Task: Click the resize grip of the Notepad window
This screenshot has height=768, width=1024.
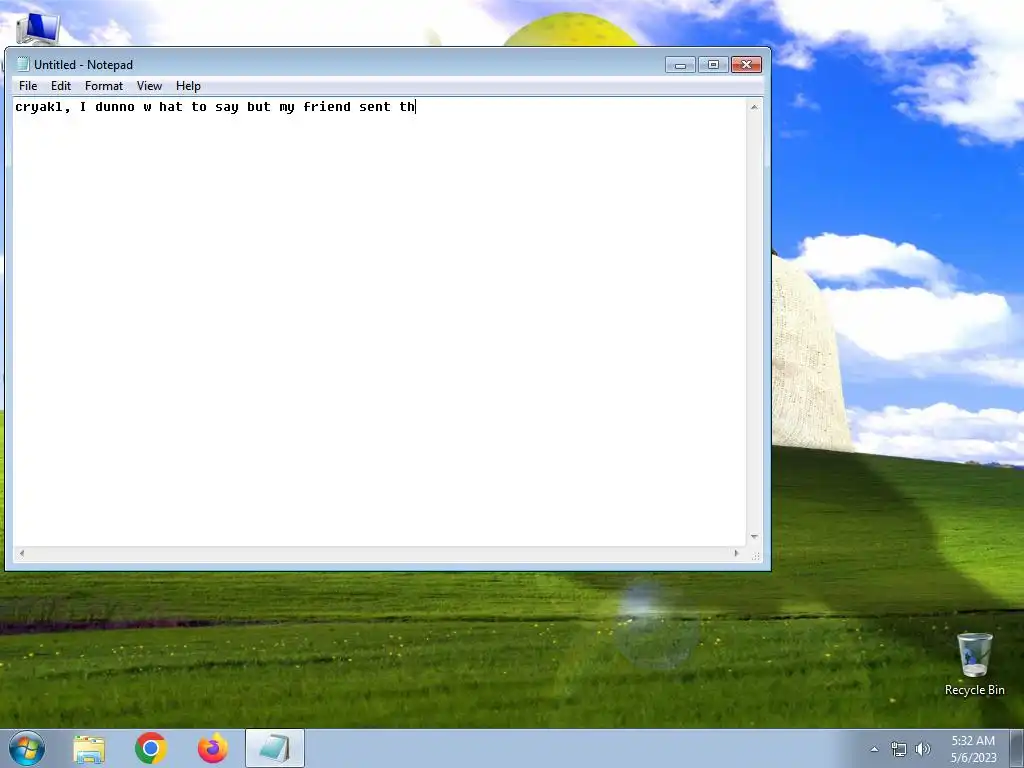Action: (x=756, y=556)
